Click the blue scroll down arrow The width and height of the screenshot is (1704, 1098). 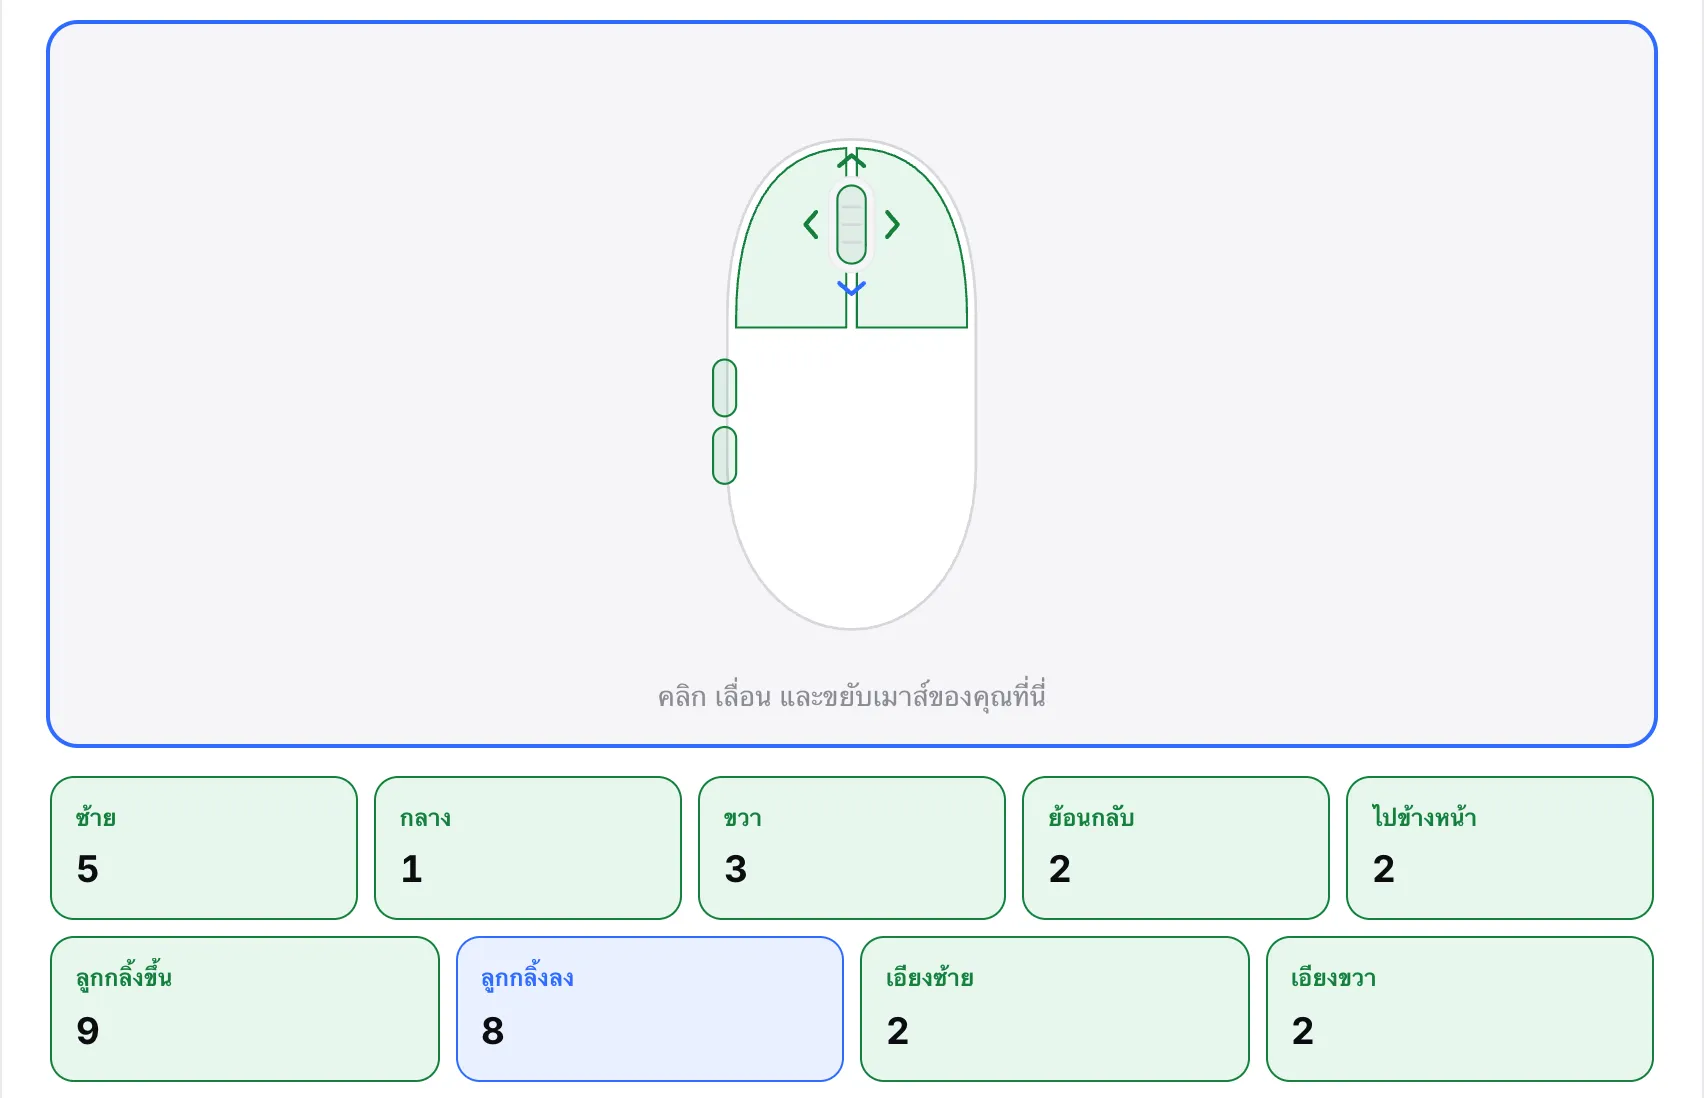[x=851, y=288]
